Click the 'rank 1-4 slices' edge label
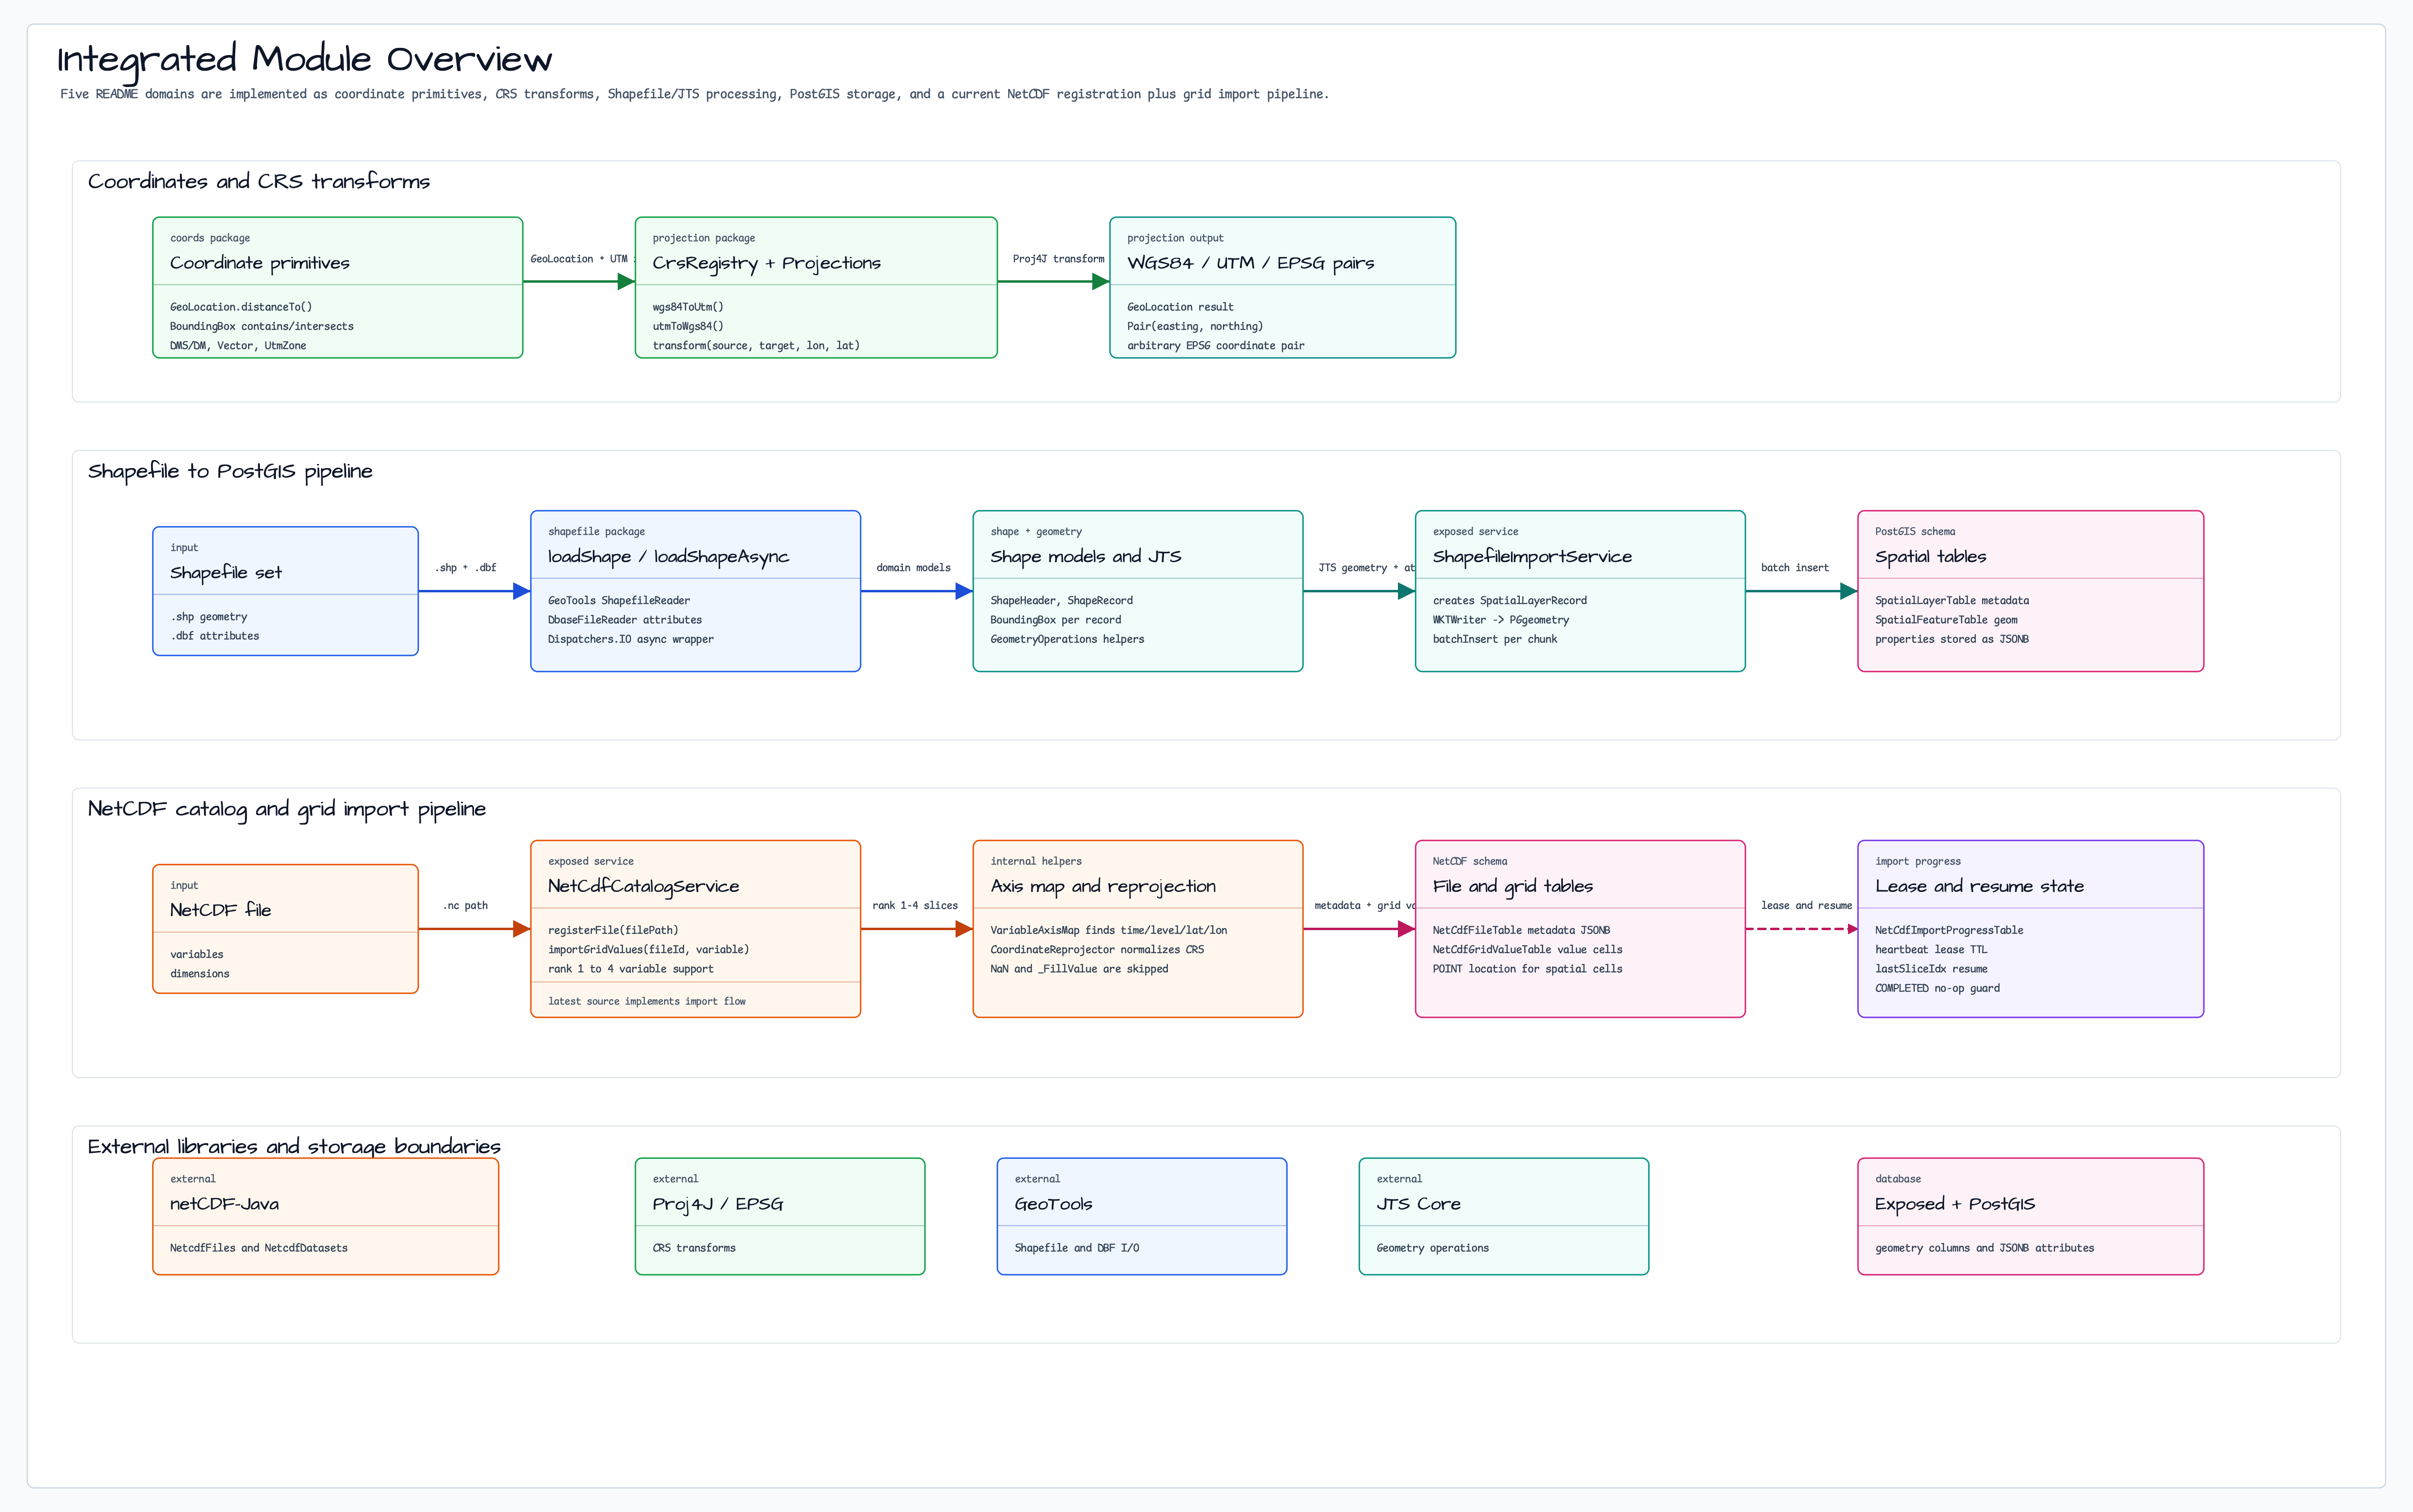Screen dimensions: 2413x1512 pyautogui.click(x=914, y=906)
